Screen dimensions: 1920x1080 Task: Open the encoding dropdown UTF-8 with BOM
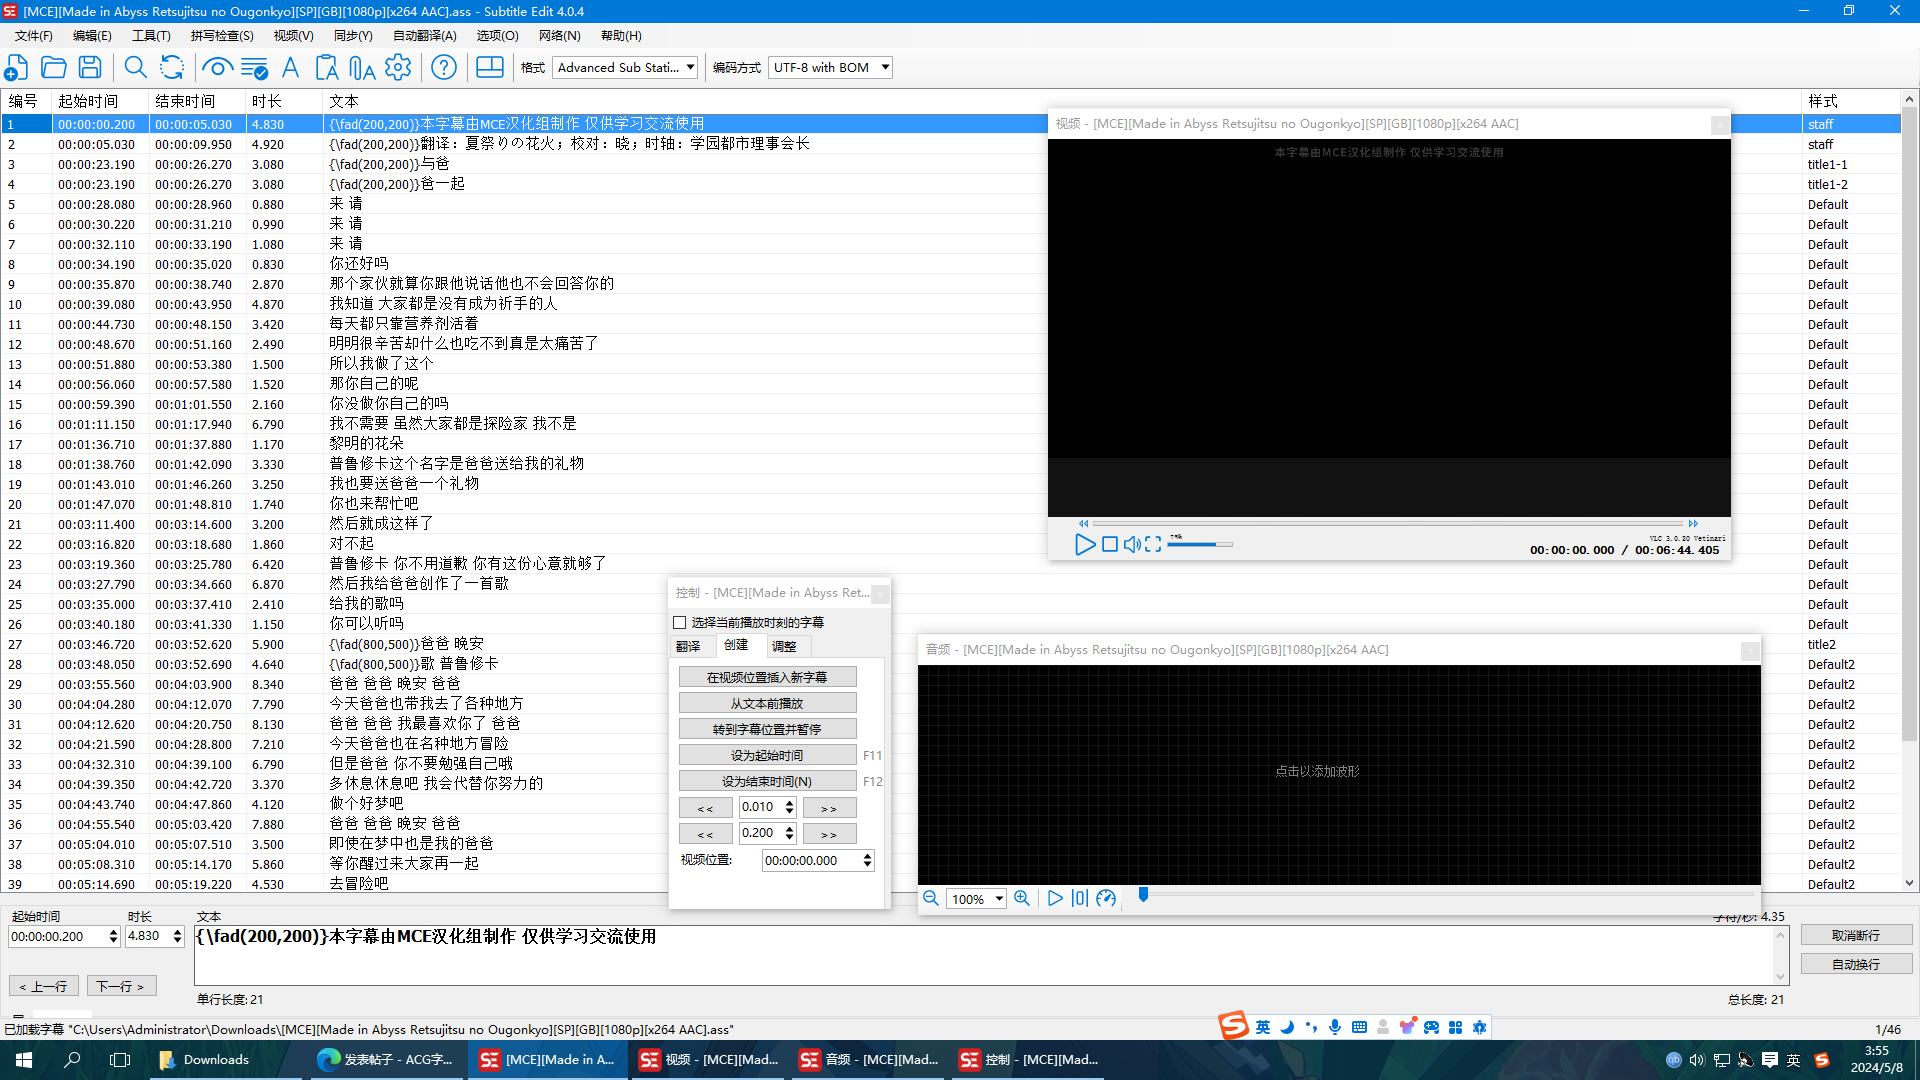[x=831, y=68]
